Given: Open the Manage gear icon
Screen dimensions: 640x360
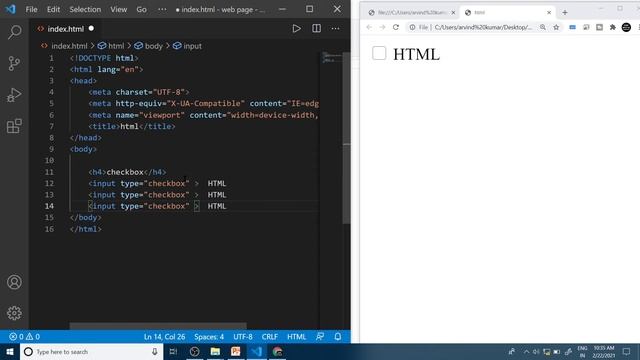Looking at the screenshot, I should click(x=14, y=313).
